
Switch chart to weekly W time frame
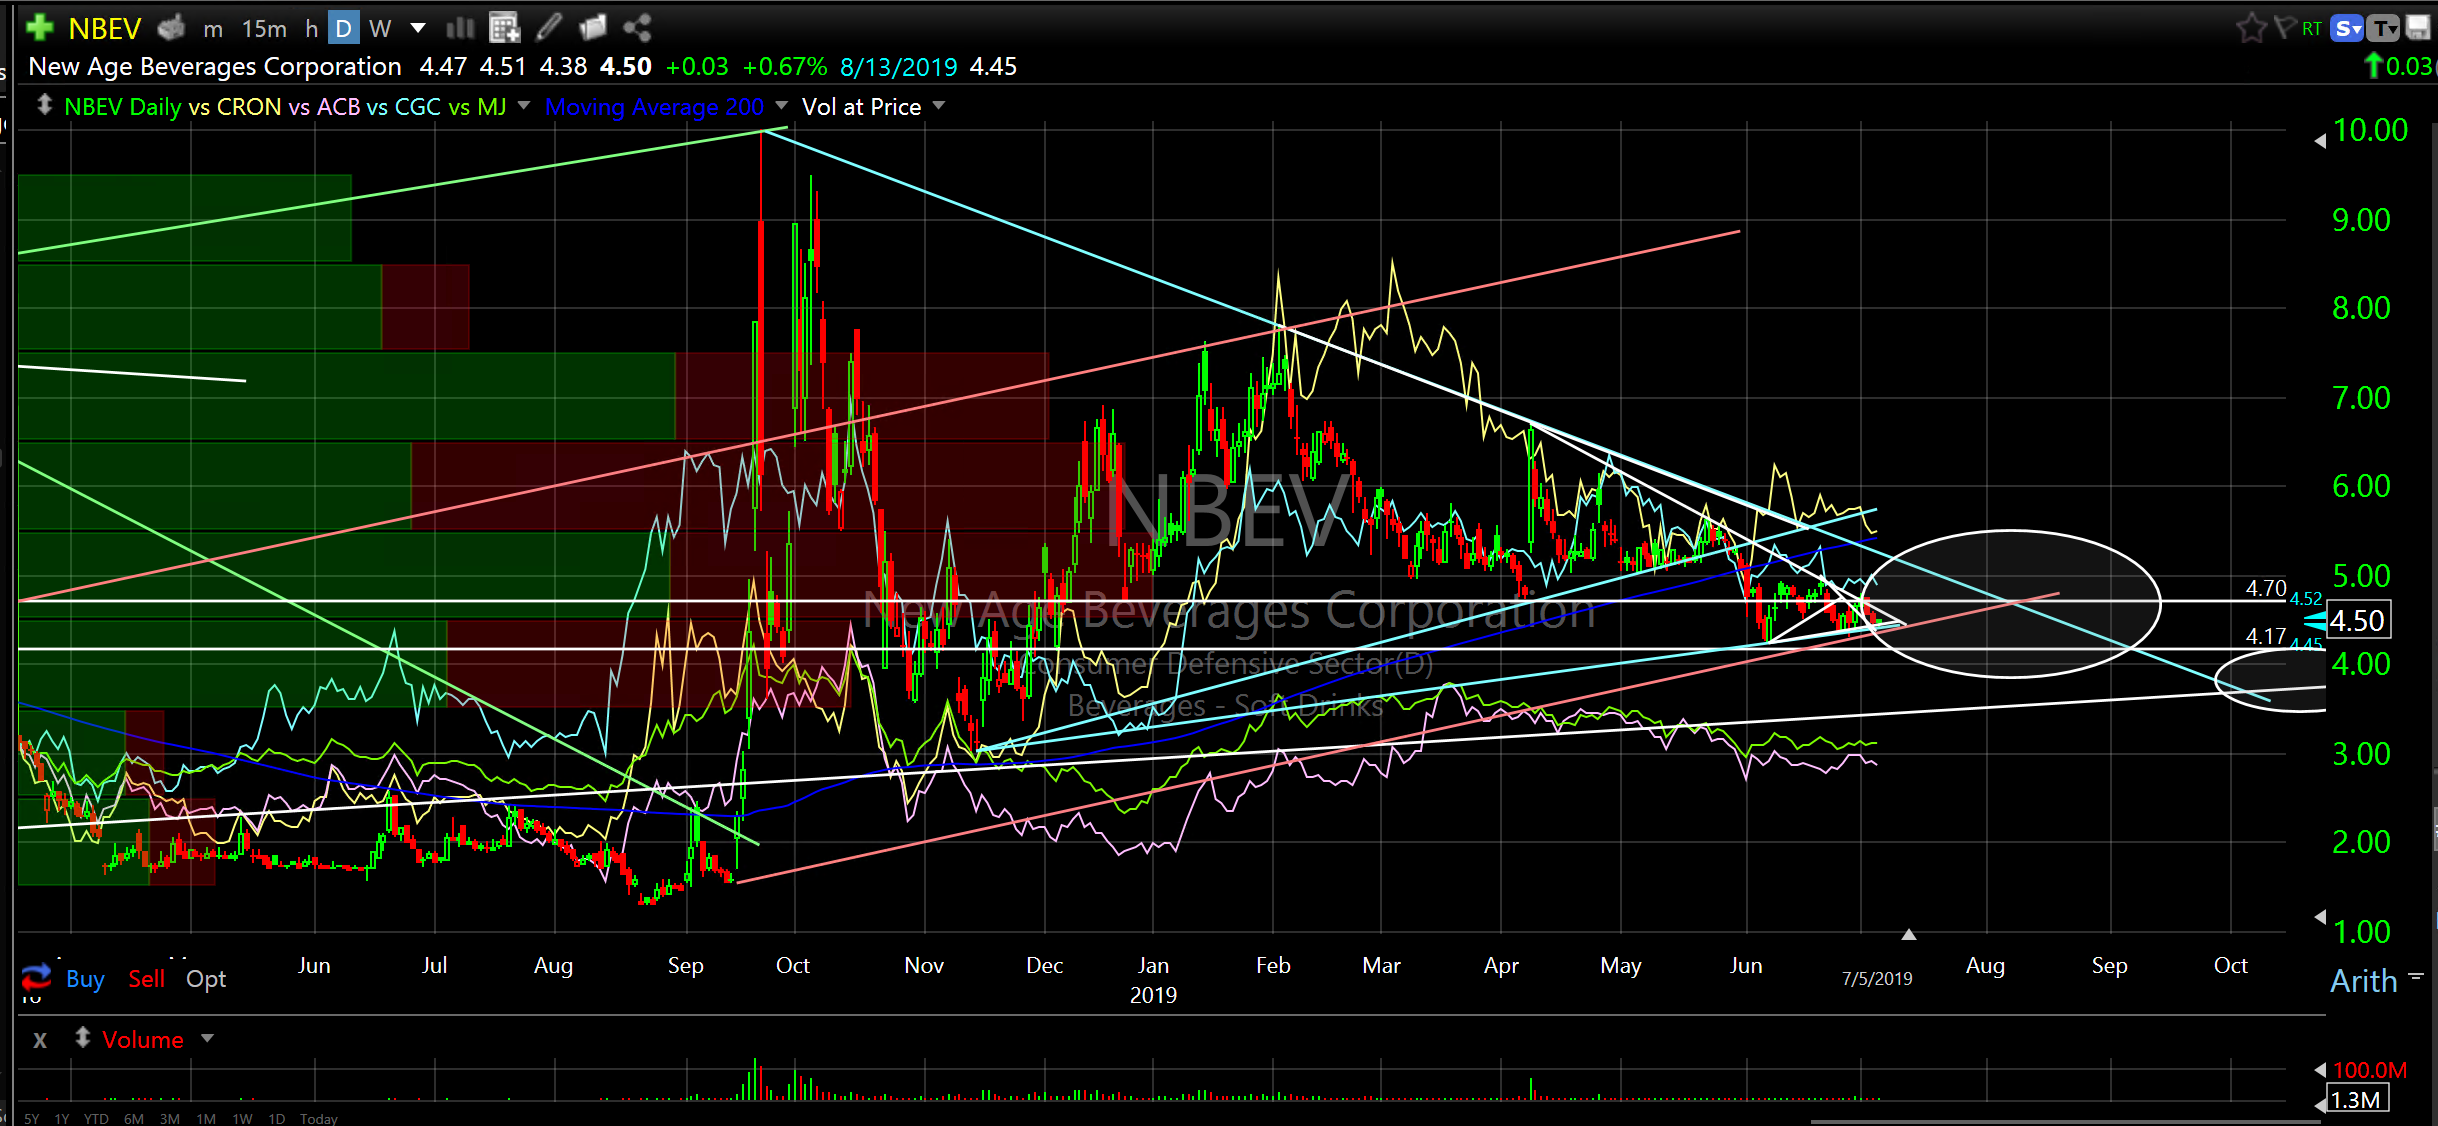(379, 29)
